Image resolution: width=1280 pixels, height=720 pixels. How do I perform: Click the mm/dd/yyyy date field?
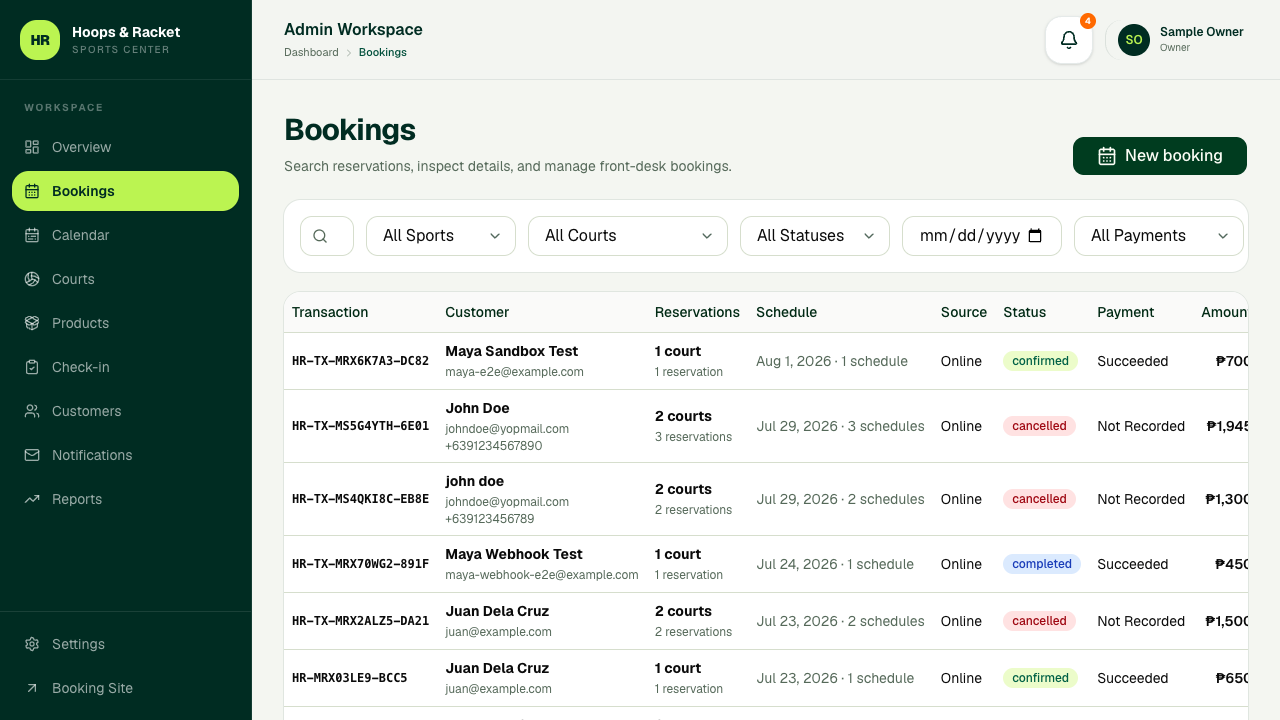(x=982, y=236)
